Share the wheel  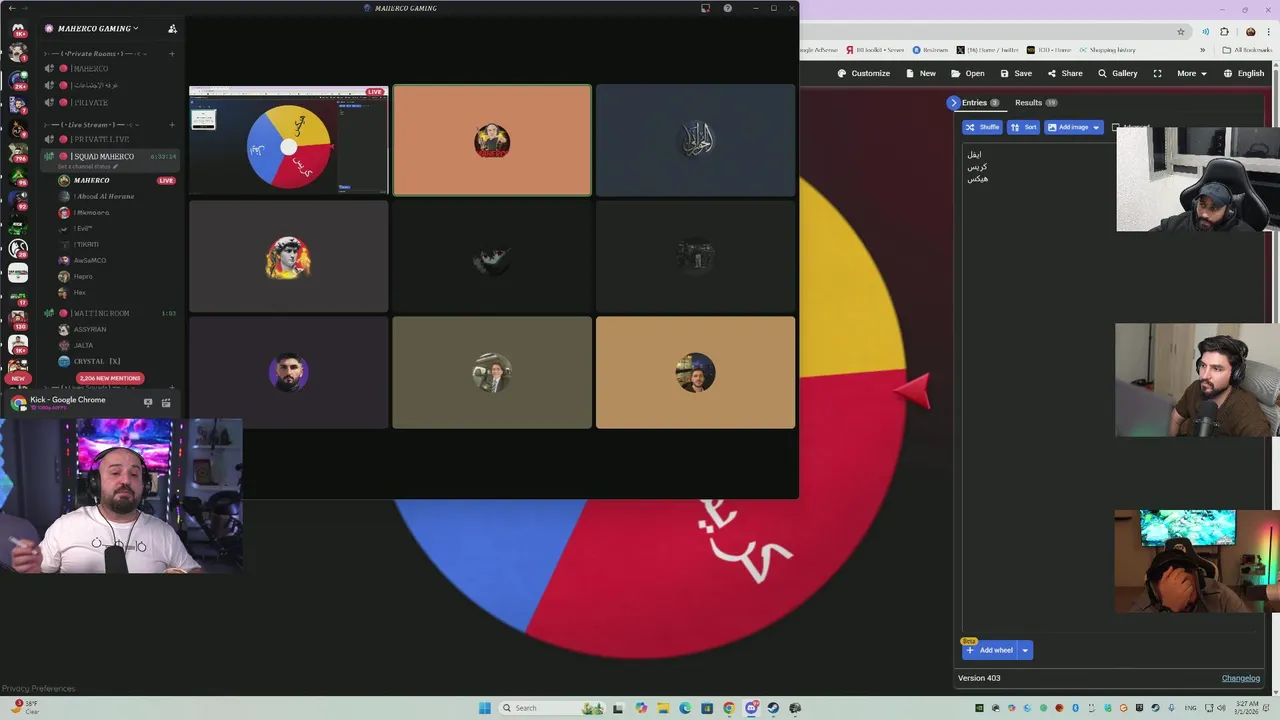[x=1065, y=73]
